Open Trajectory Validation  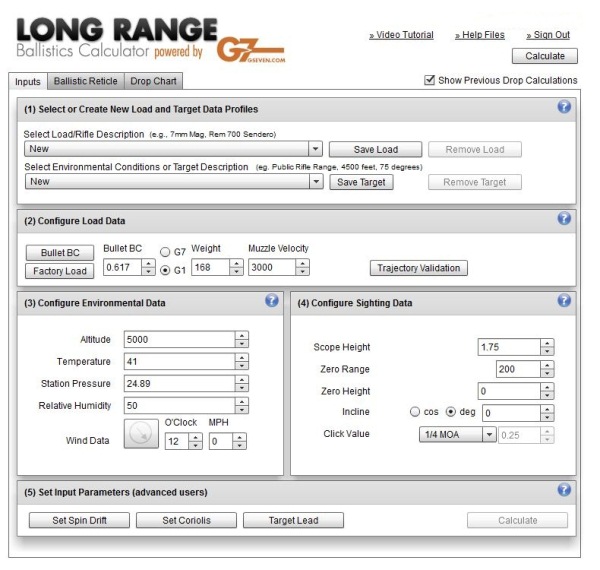419,268
